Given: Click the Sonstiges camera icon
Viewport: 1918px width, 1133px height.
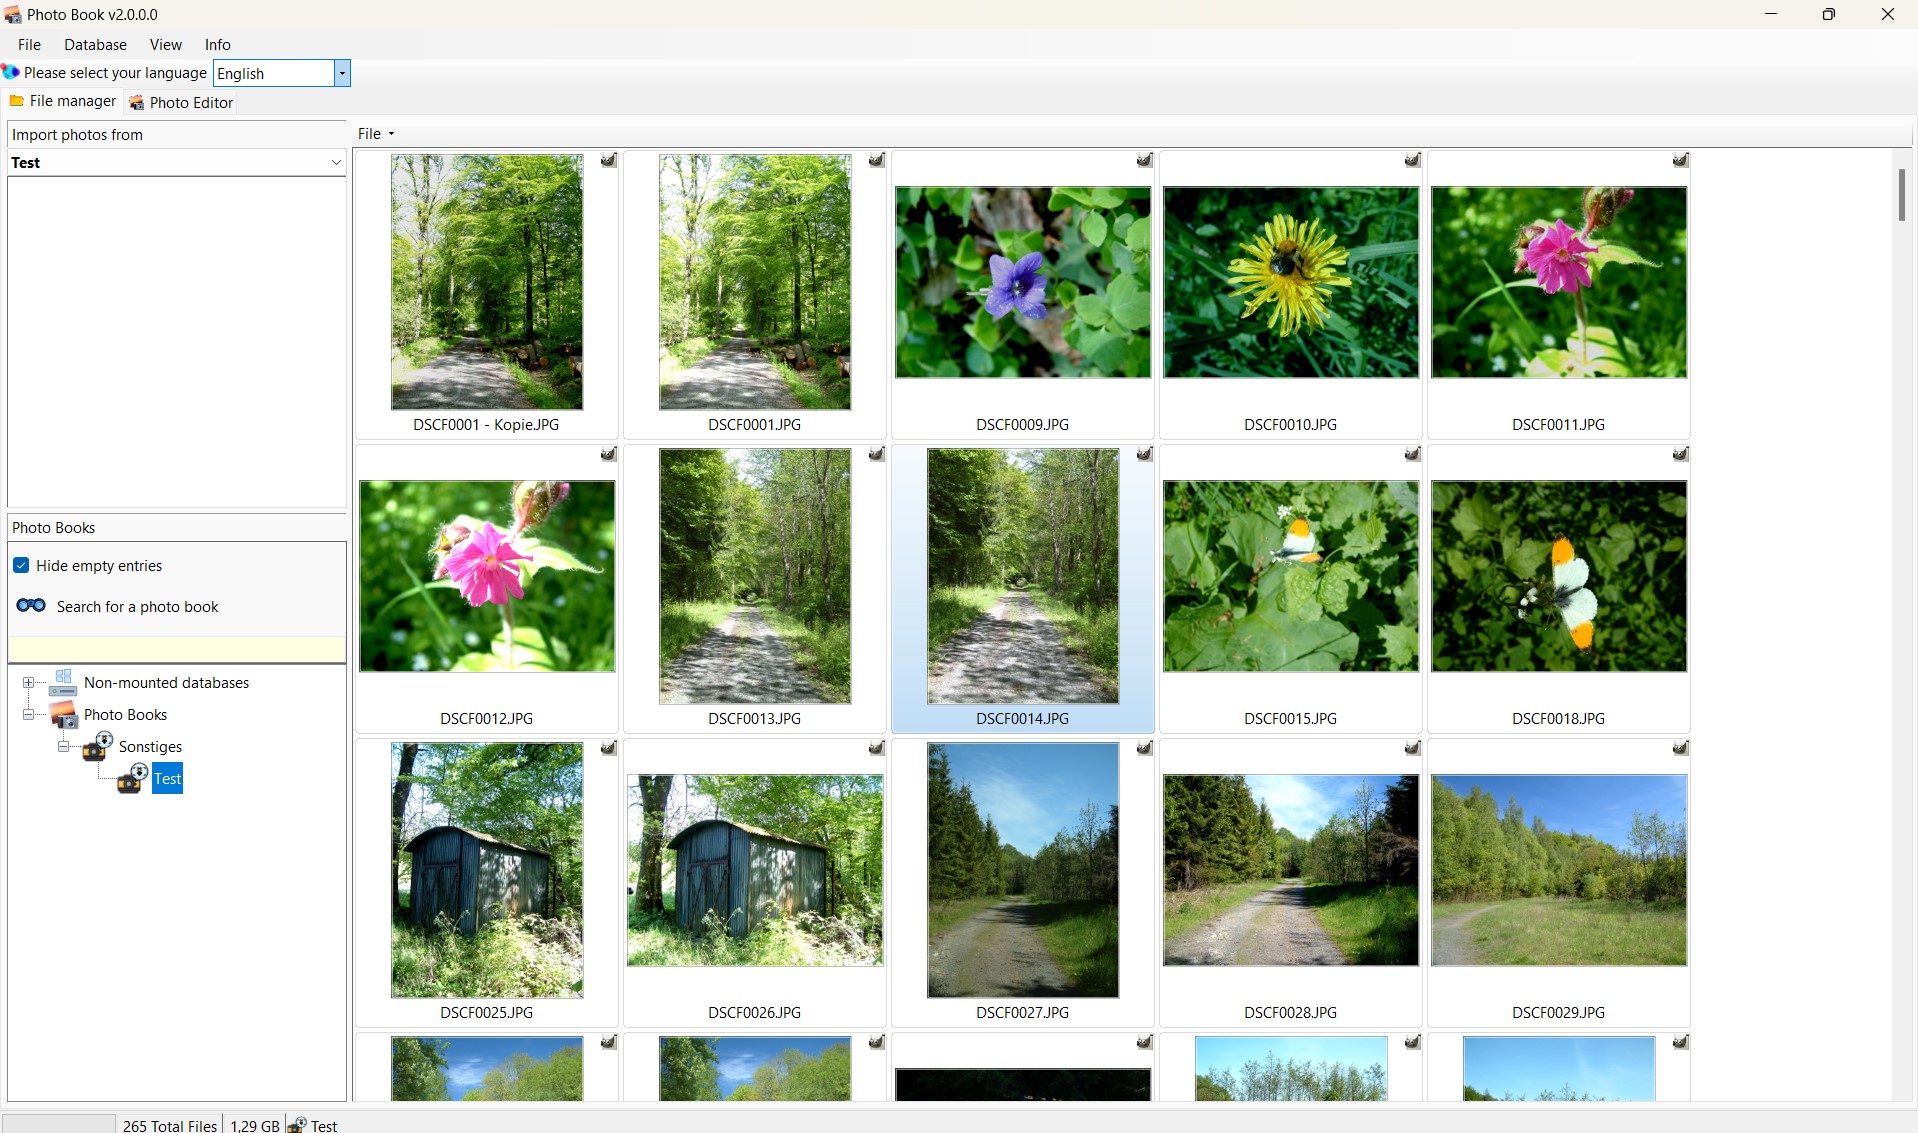Looking at the screenshot, I should 98,747.
